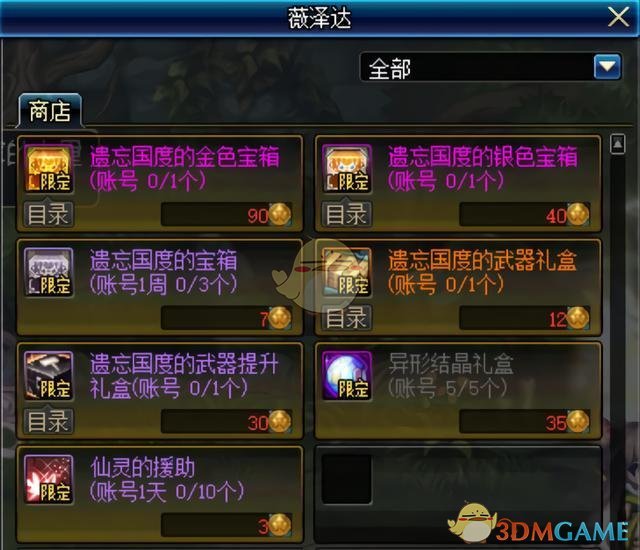Click the empty item slot
This screenshot has width=640, height=550.
[347, 479]
